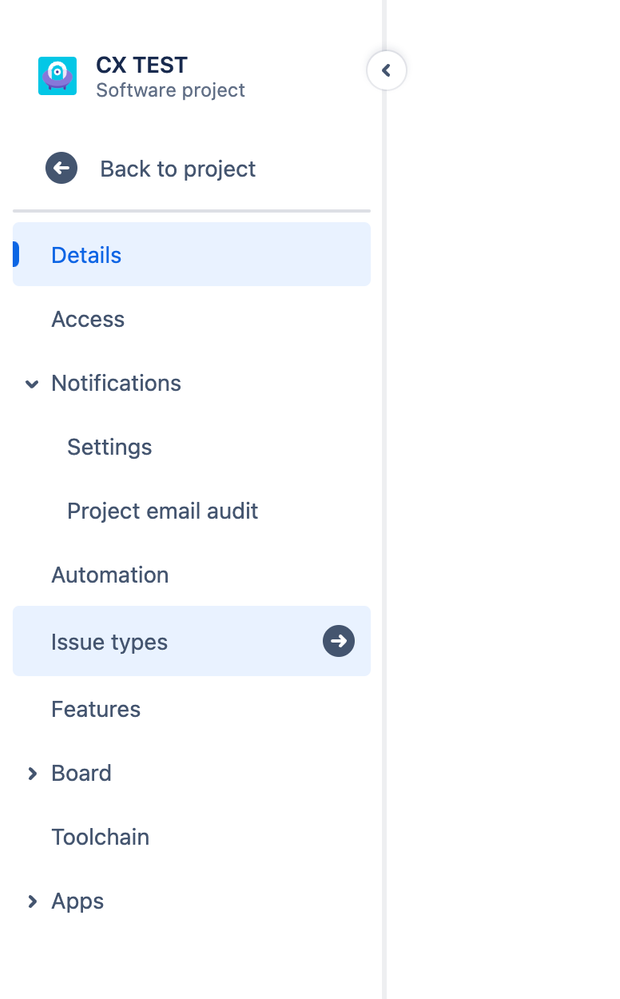This screenshot has width=620, height=999.
Task: Click the Notifications label
Action: (116, 383)
